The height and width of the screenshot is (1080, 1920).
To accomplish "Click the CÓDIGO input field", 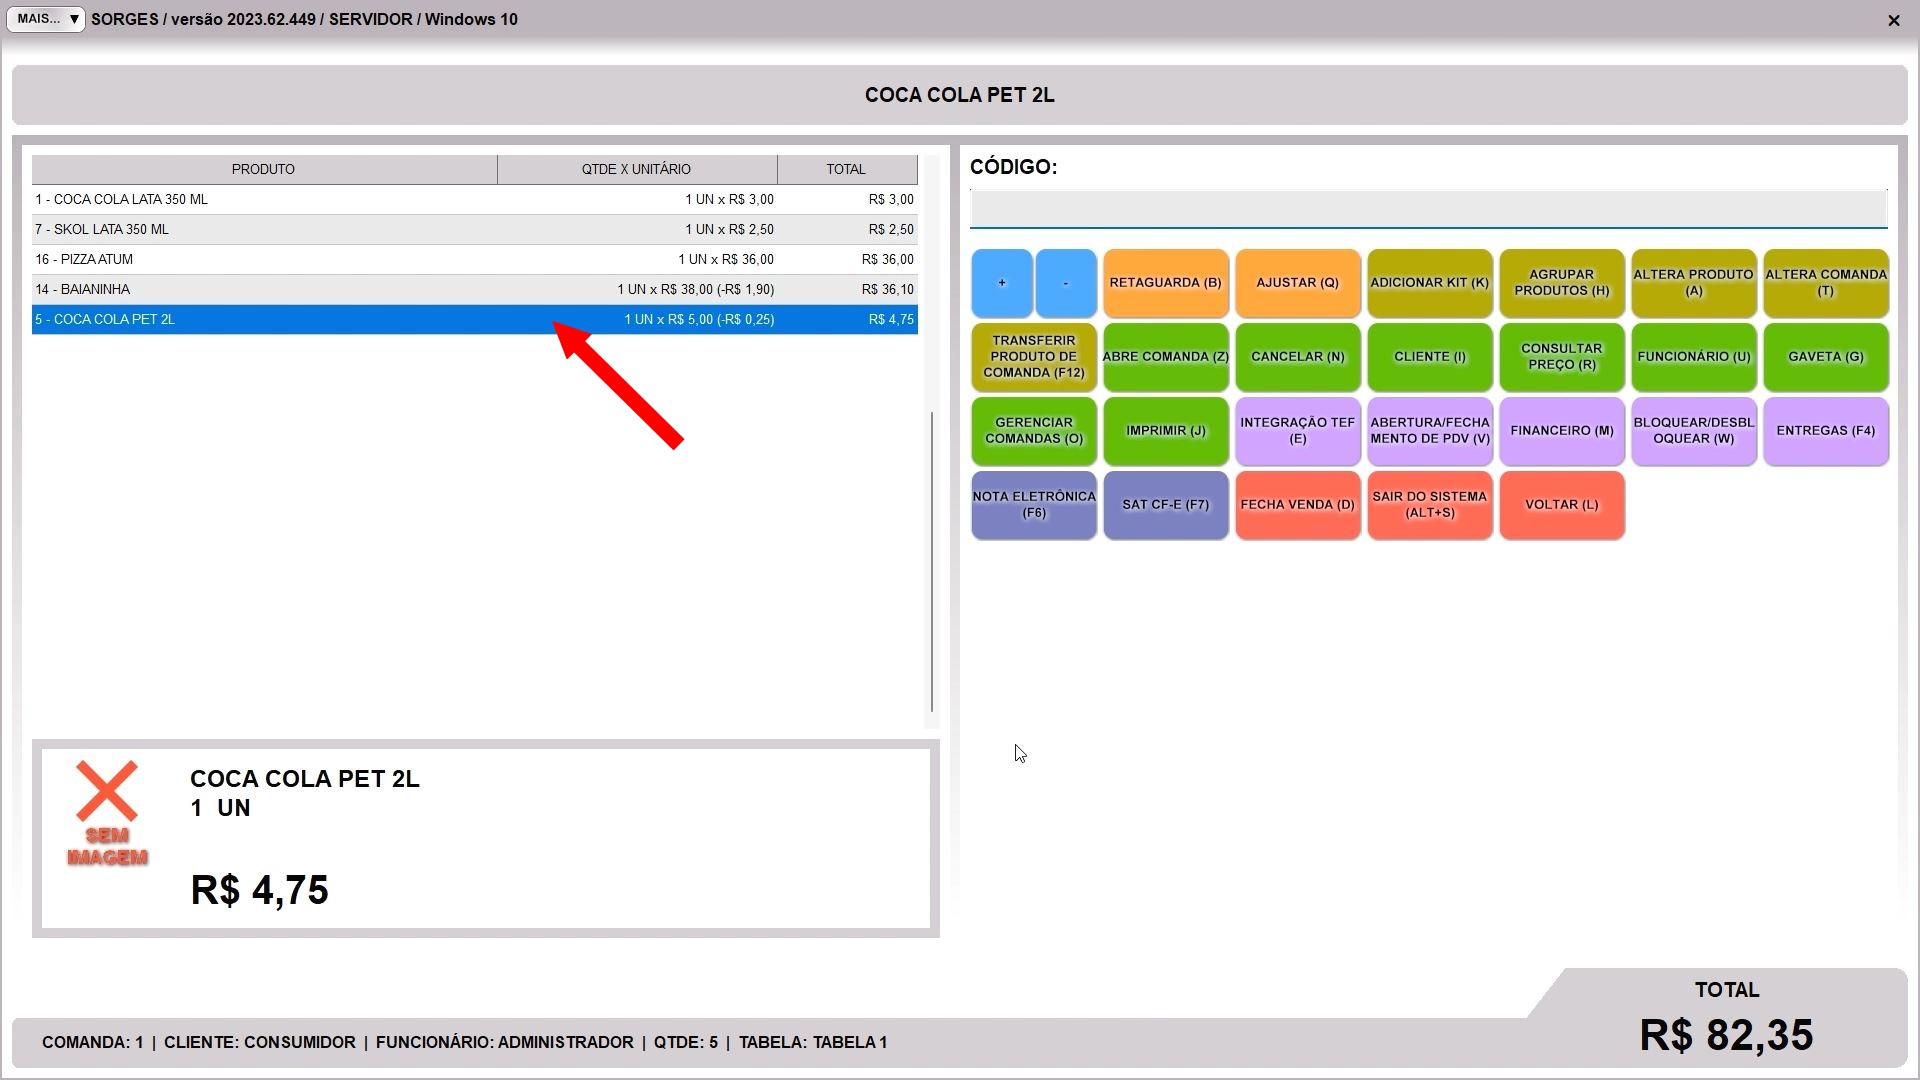I will pos(1428,209).
